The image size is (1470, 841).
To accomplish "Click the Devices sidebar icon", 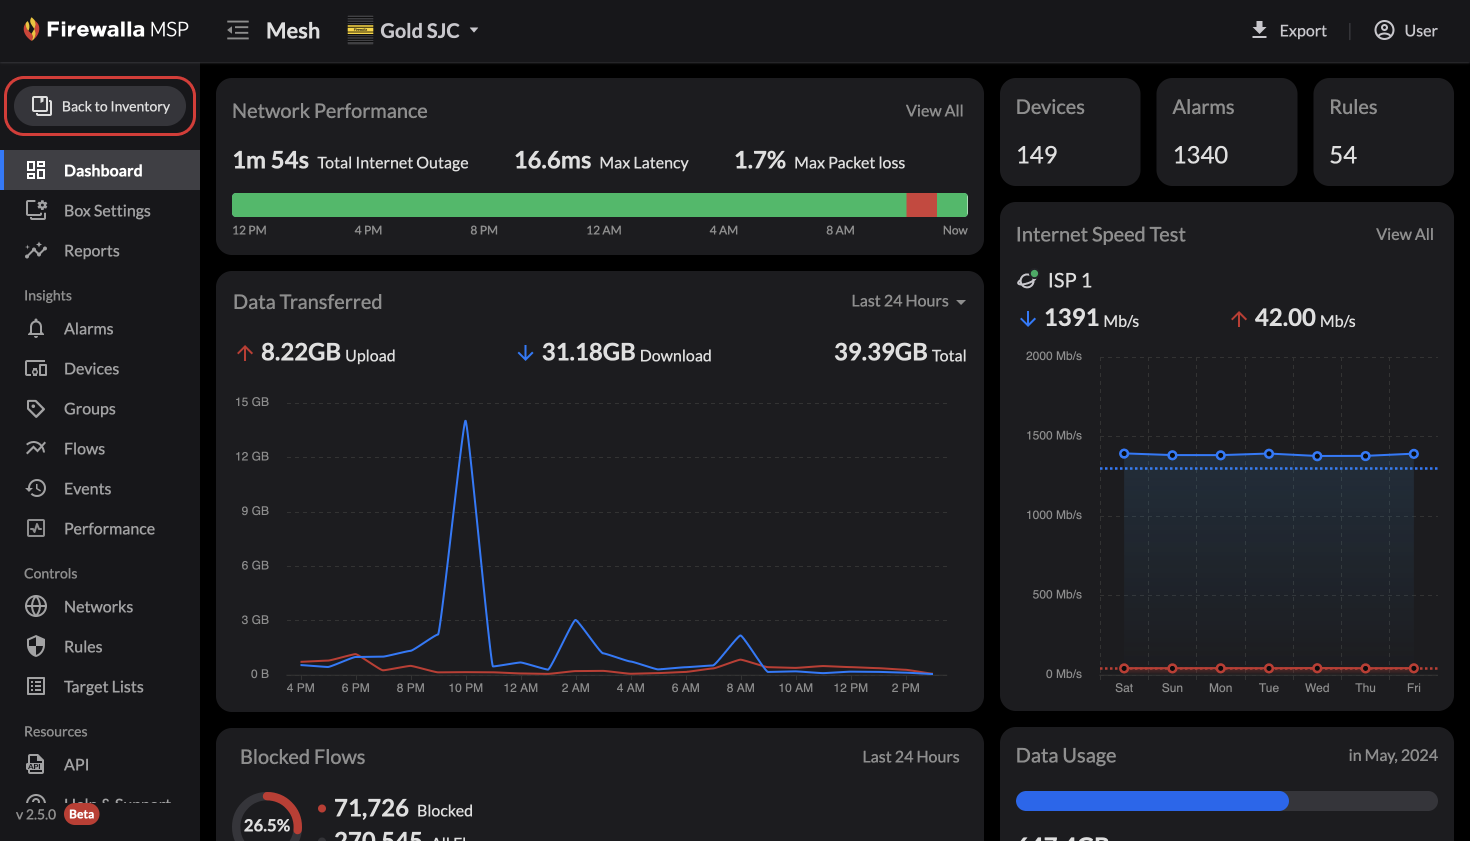I will (x=36, y=368).
